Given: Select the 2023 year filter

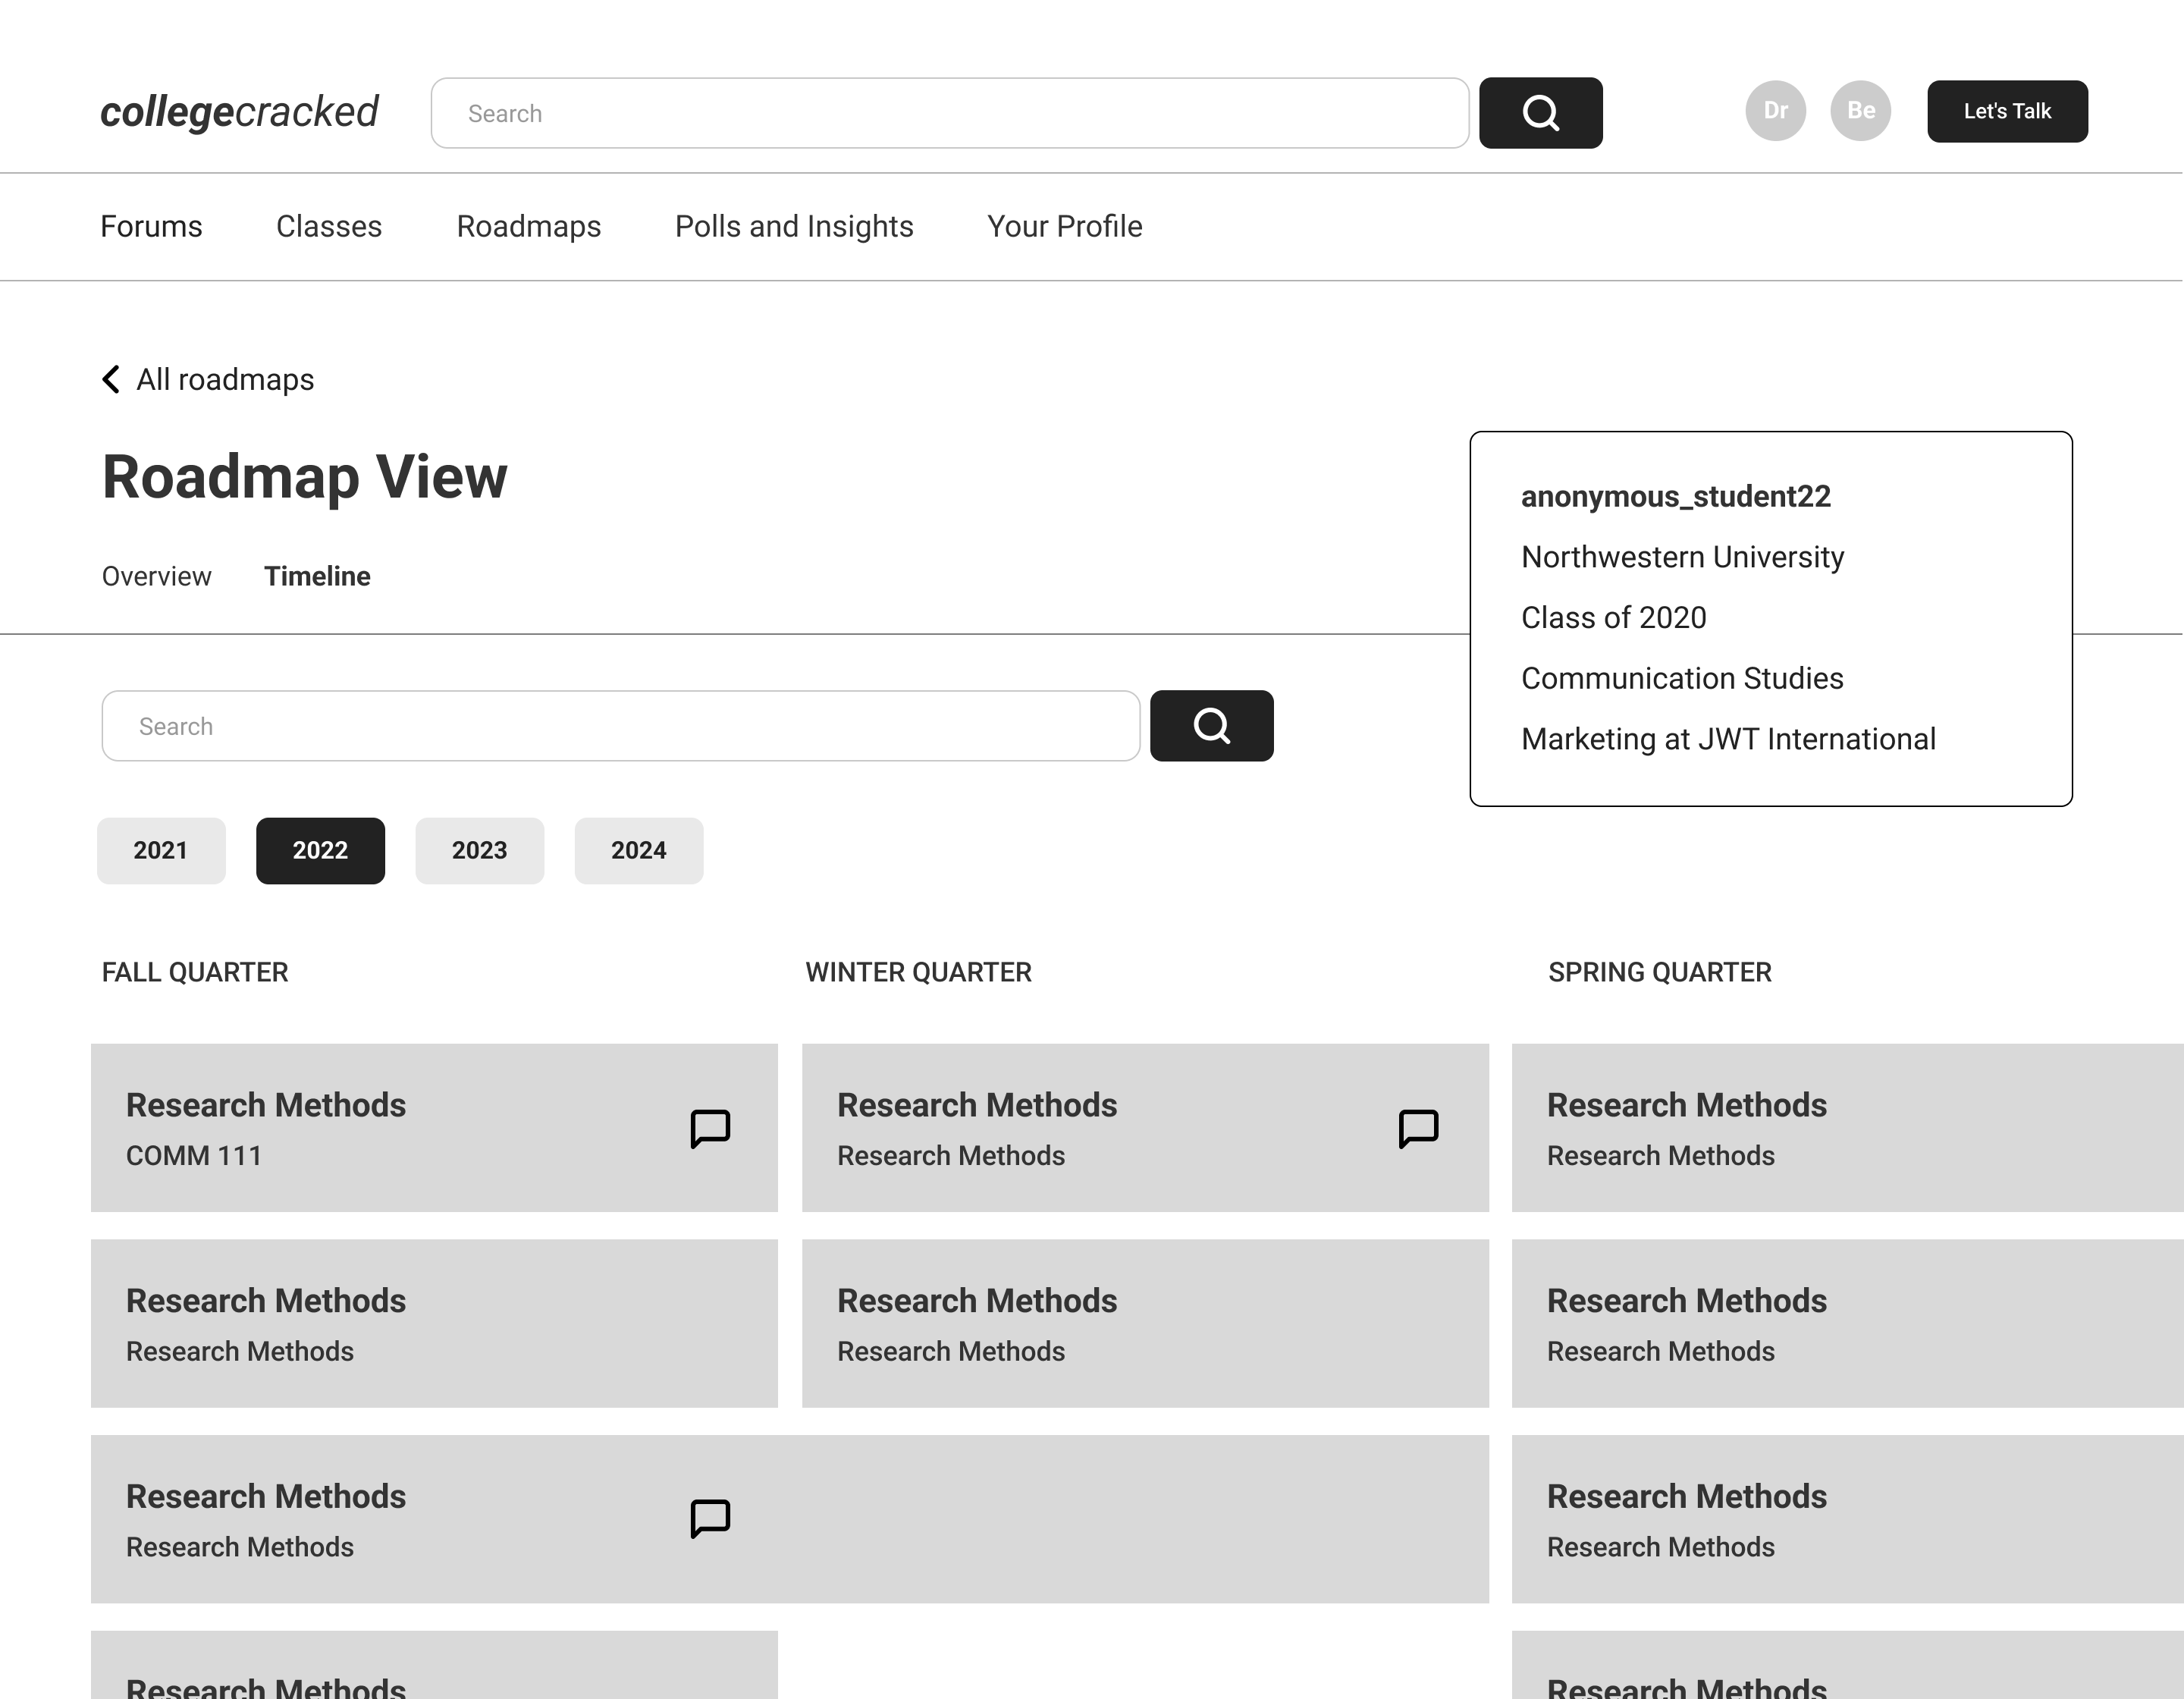Looking at the screenshot, I should pos(479,850).
